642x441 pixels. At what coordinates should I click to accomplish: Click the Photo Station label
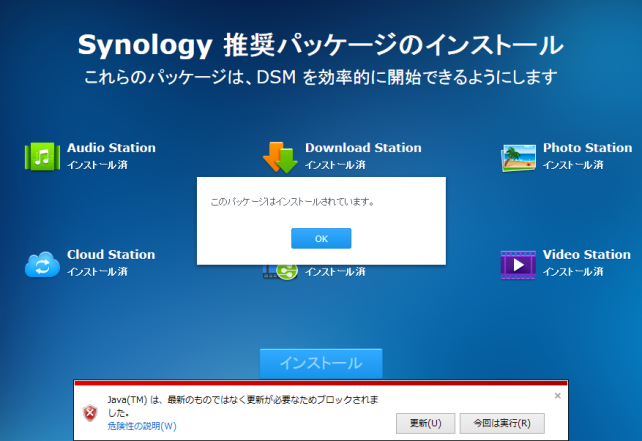588,148
